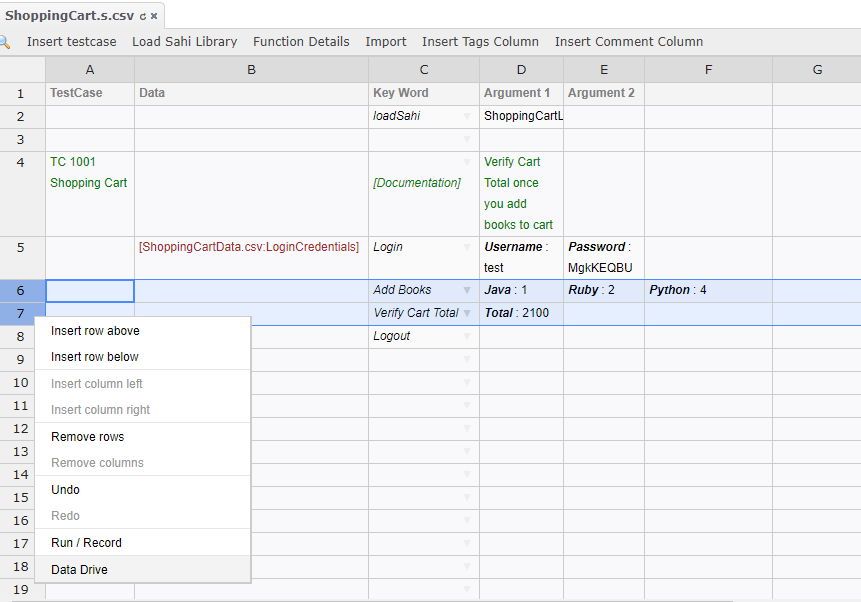Open Function Details from the toolbar
Viewport: 861px width, 602px height.
pyautogui.click(x=301, y=42)
